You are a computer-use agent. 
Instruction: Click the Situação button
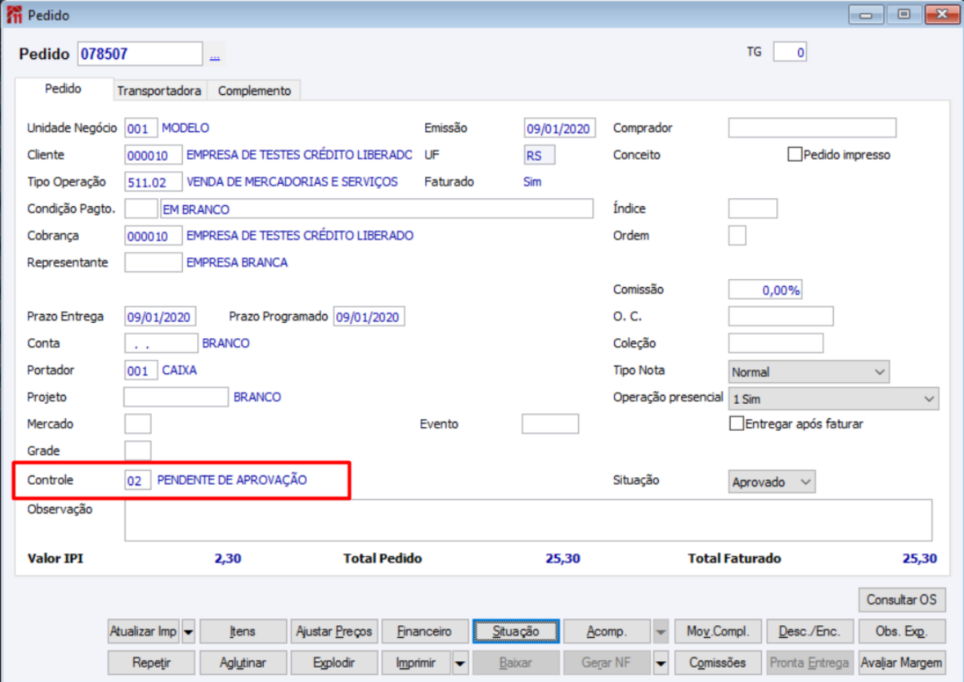[x=516, y=632]
